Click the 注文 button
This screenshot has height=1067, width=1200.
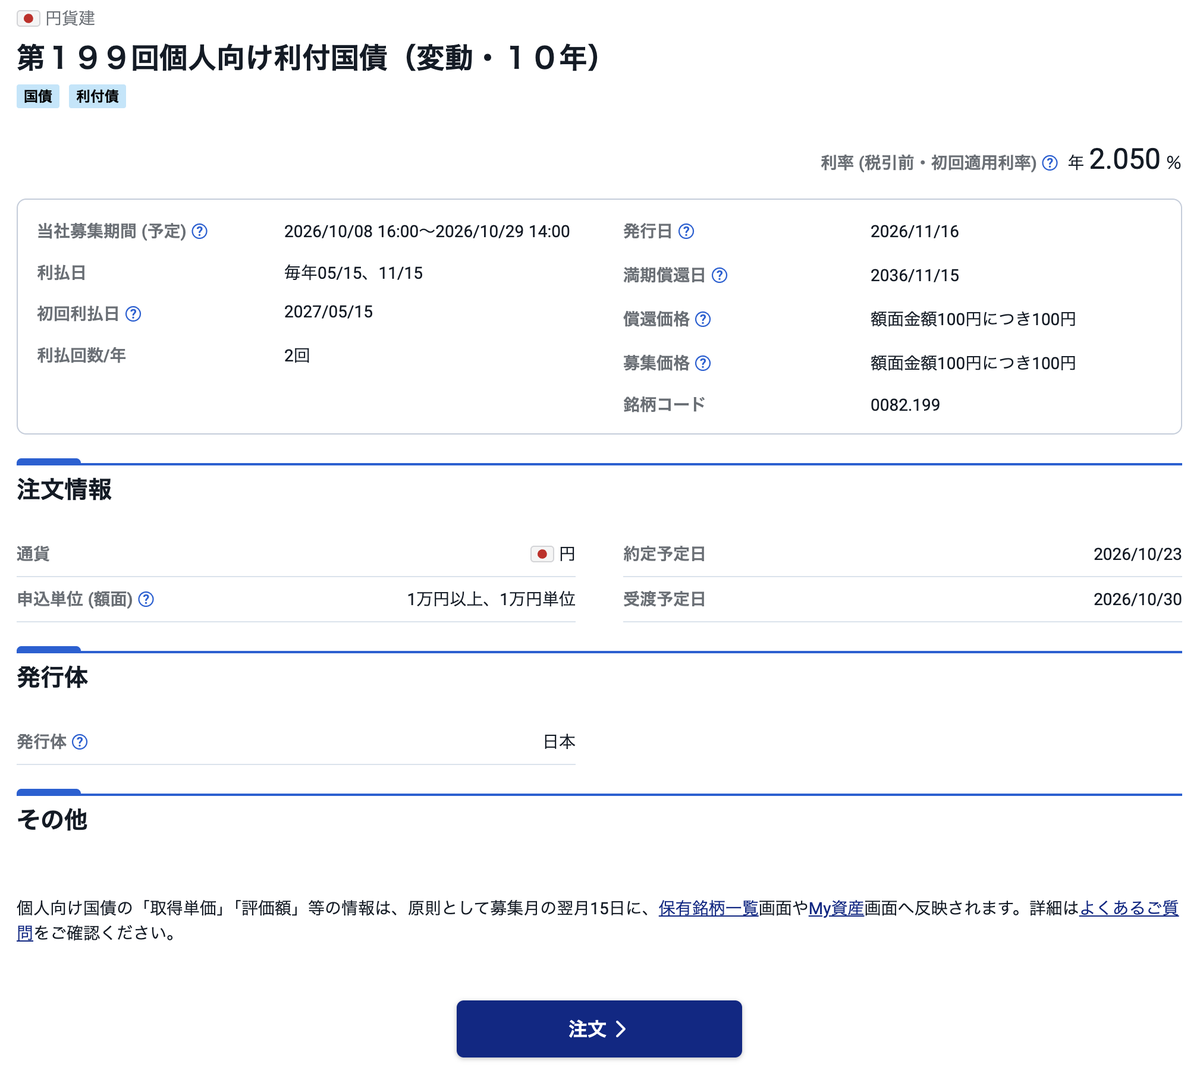pos(599,1029)
